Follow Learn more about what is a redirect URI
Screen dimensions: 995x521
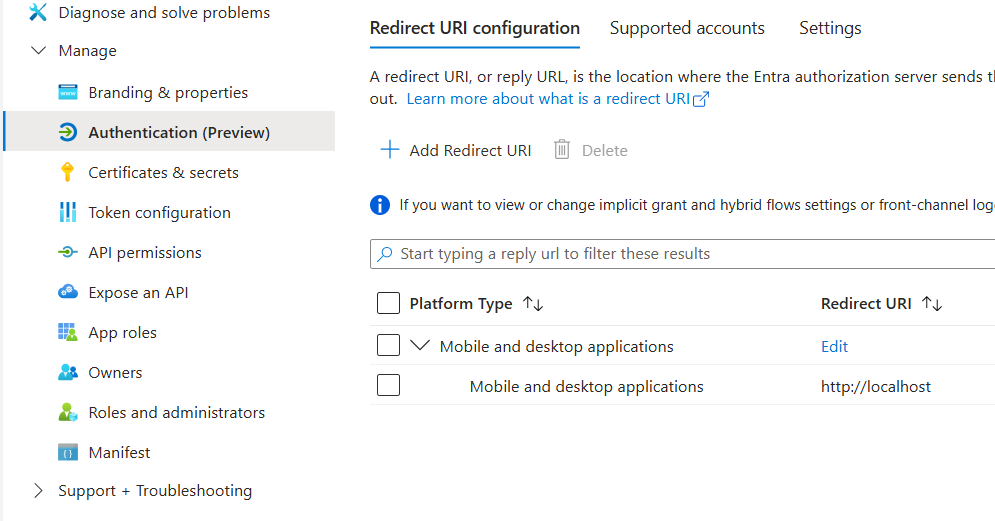(548, 99)
